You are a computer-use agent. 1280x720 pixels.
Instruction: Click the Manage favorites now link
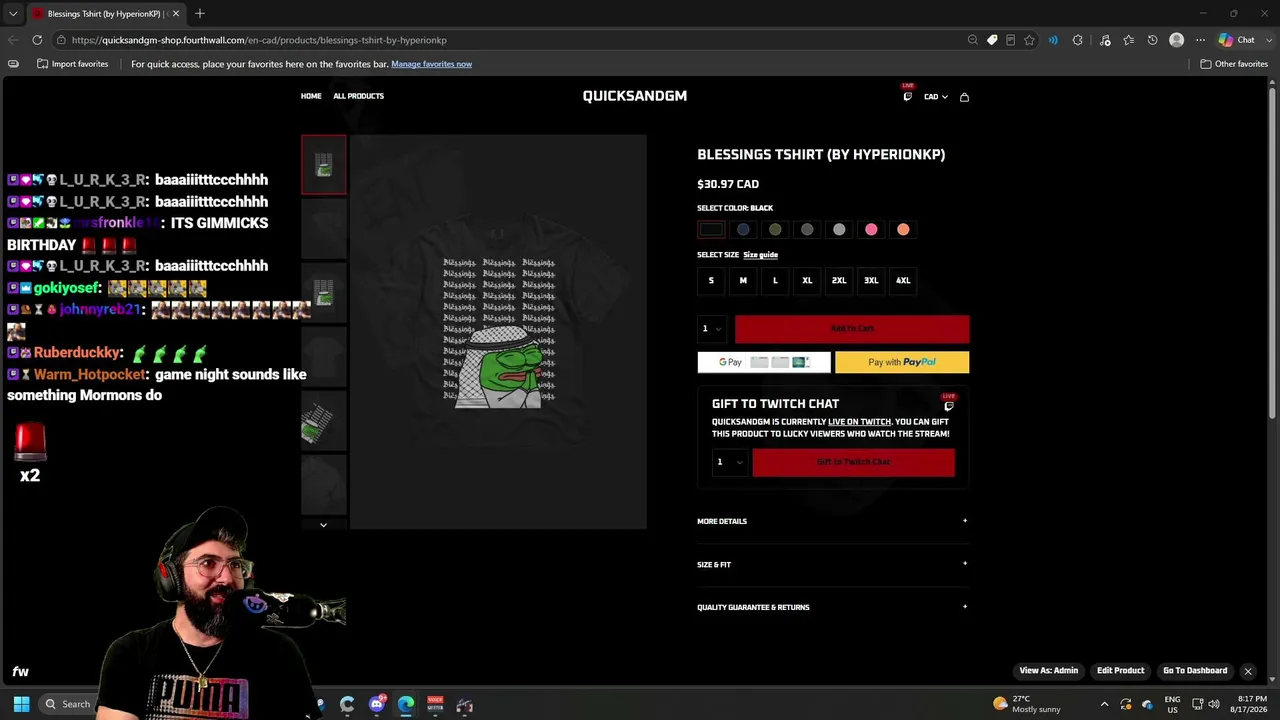pyautogui.click(x=431, y=64)
